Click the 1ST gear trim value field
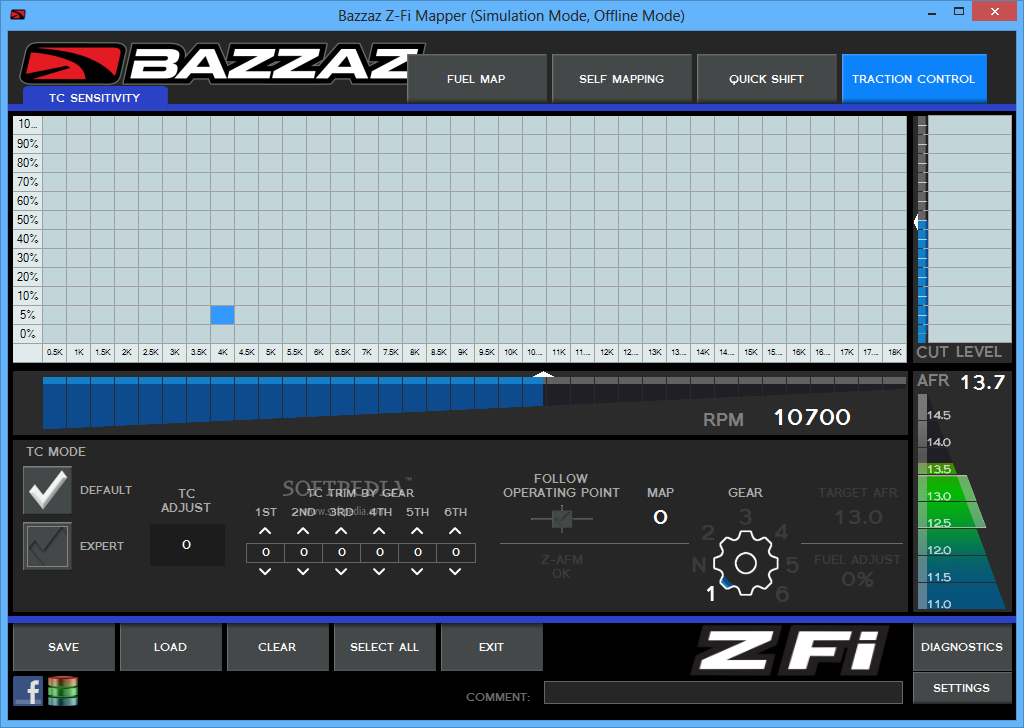1024x728 pixels. 265,552
